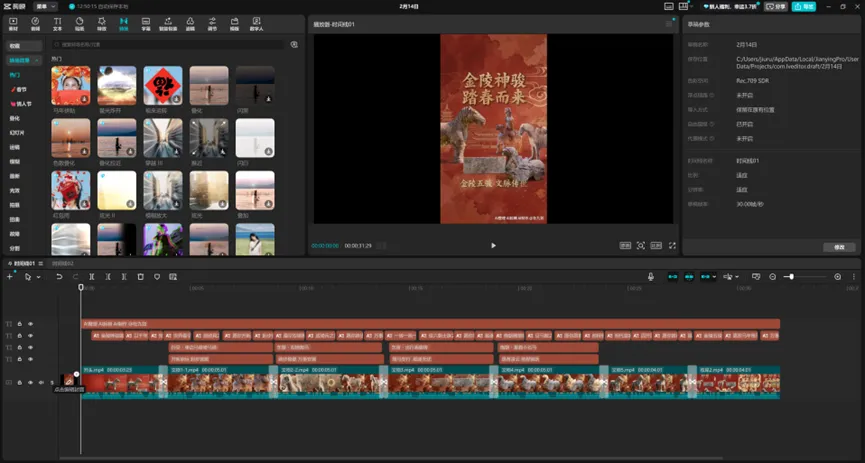Add a marker with the shield icon
This screenshot has width=865, height=463.
pyautogui.click(x=157, y=276)
